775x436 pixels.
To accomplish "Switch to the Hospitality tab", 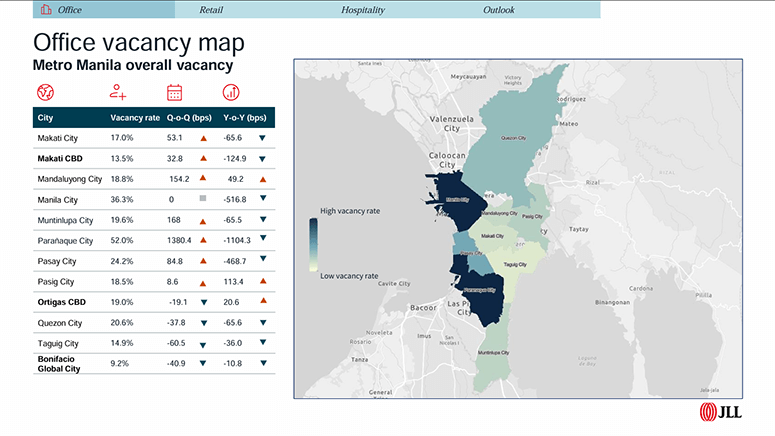I will click(x=362, y=10).
